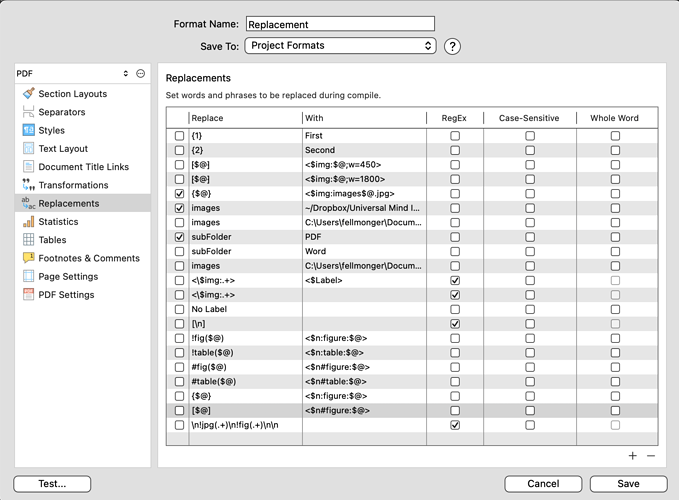
Task: Show the PDF Settings pane
Action: coord(83,294)
